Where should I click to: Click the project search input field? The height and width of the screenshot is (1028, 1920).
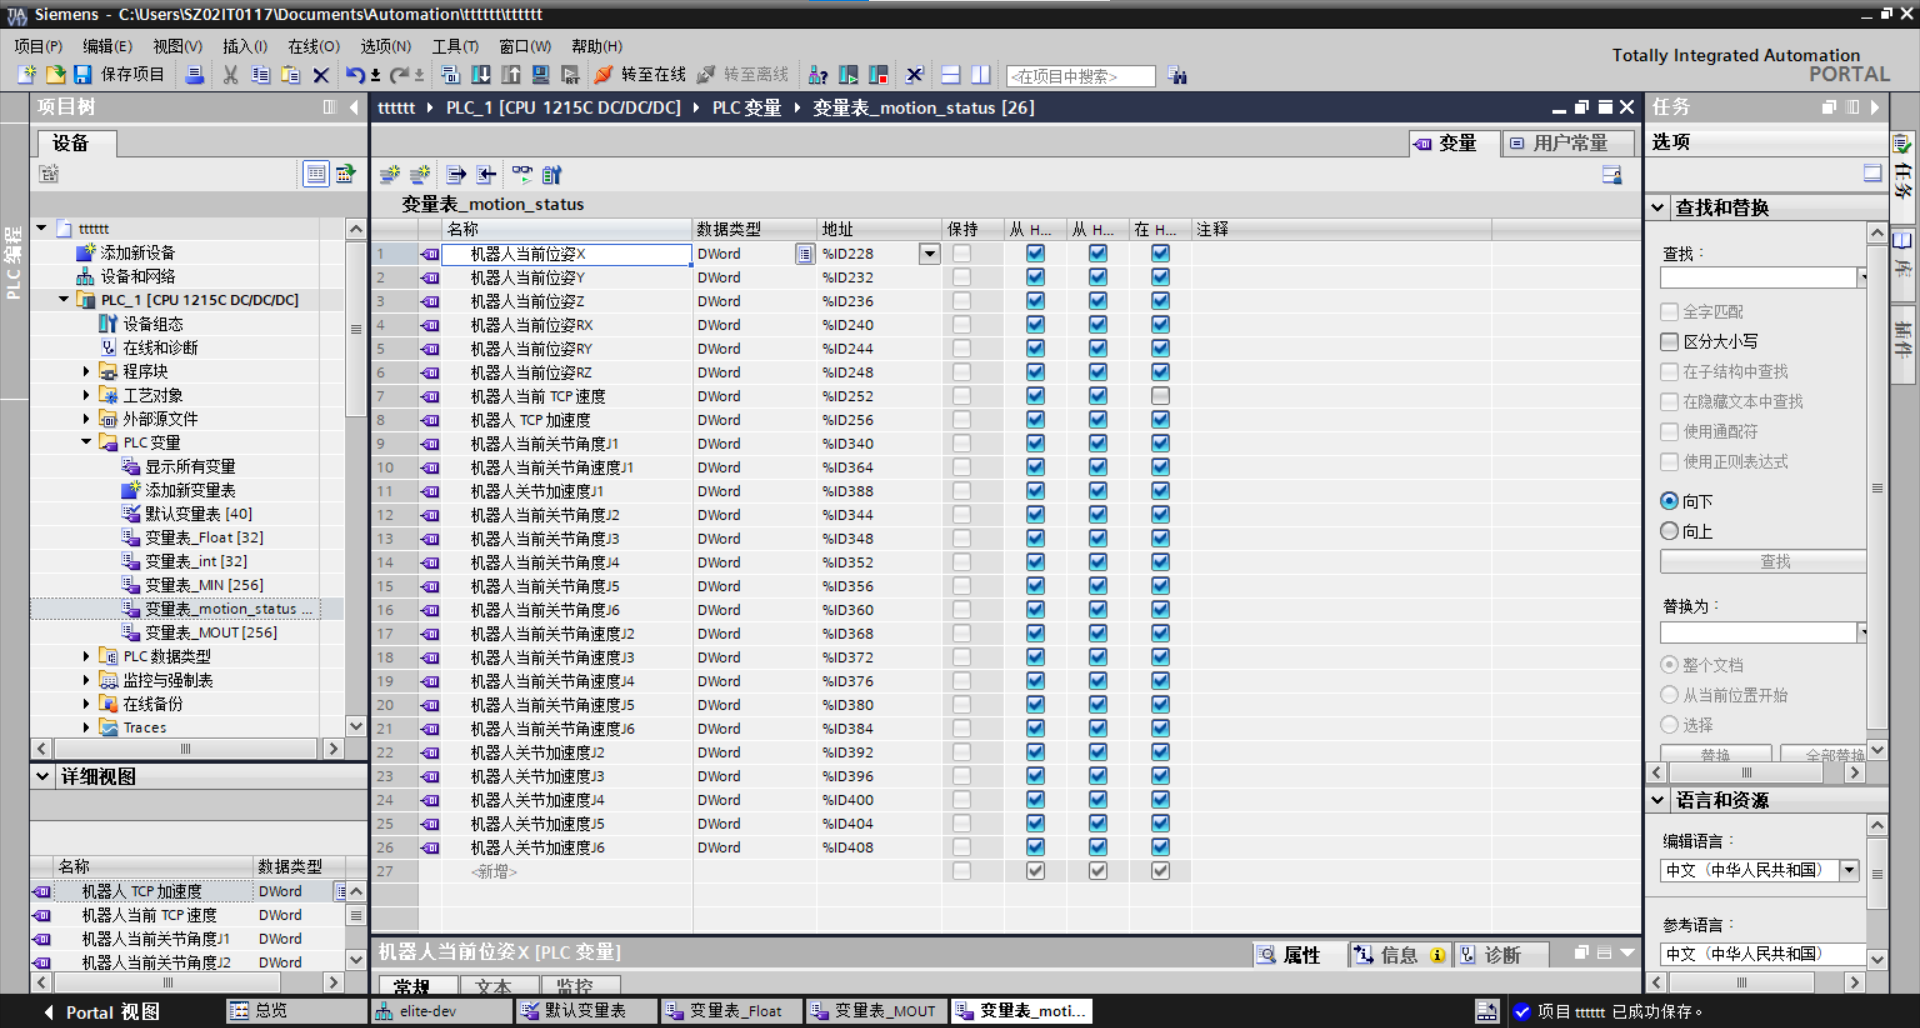click(1079, 76)
